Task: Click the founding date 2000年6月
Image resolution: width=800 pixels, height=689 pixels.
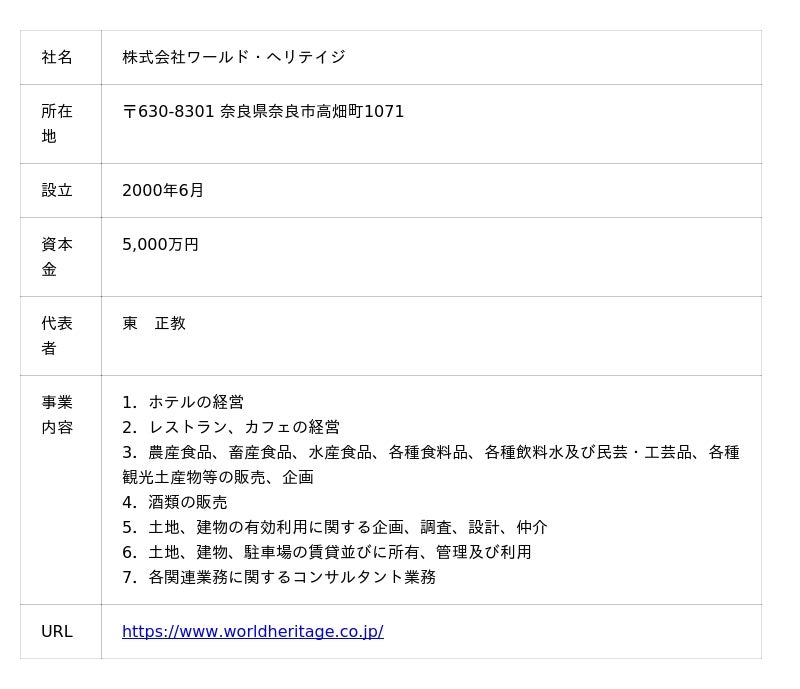Action: tap(163, 191)
